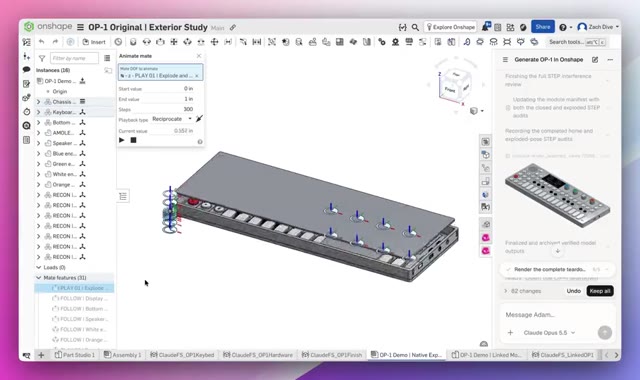
Task: Switch to the Assembly 1 tab
Action: pyautogui.click(x=122, y=355)
